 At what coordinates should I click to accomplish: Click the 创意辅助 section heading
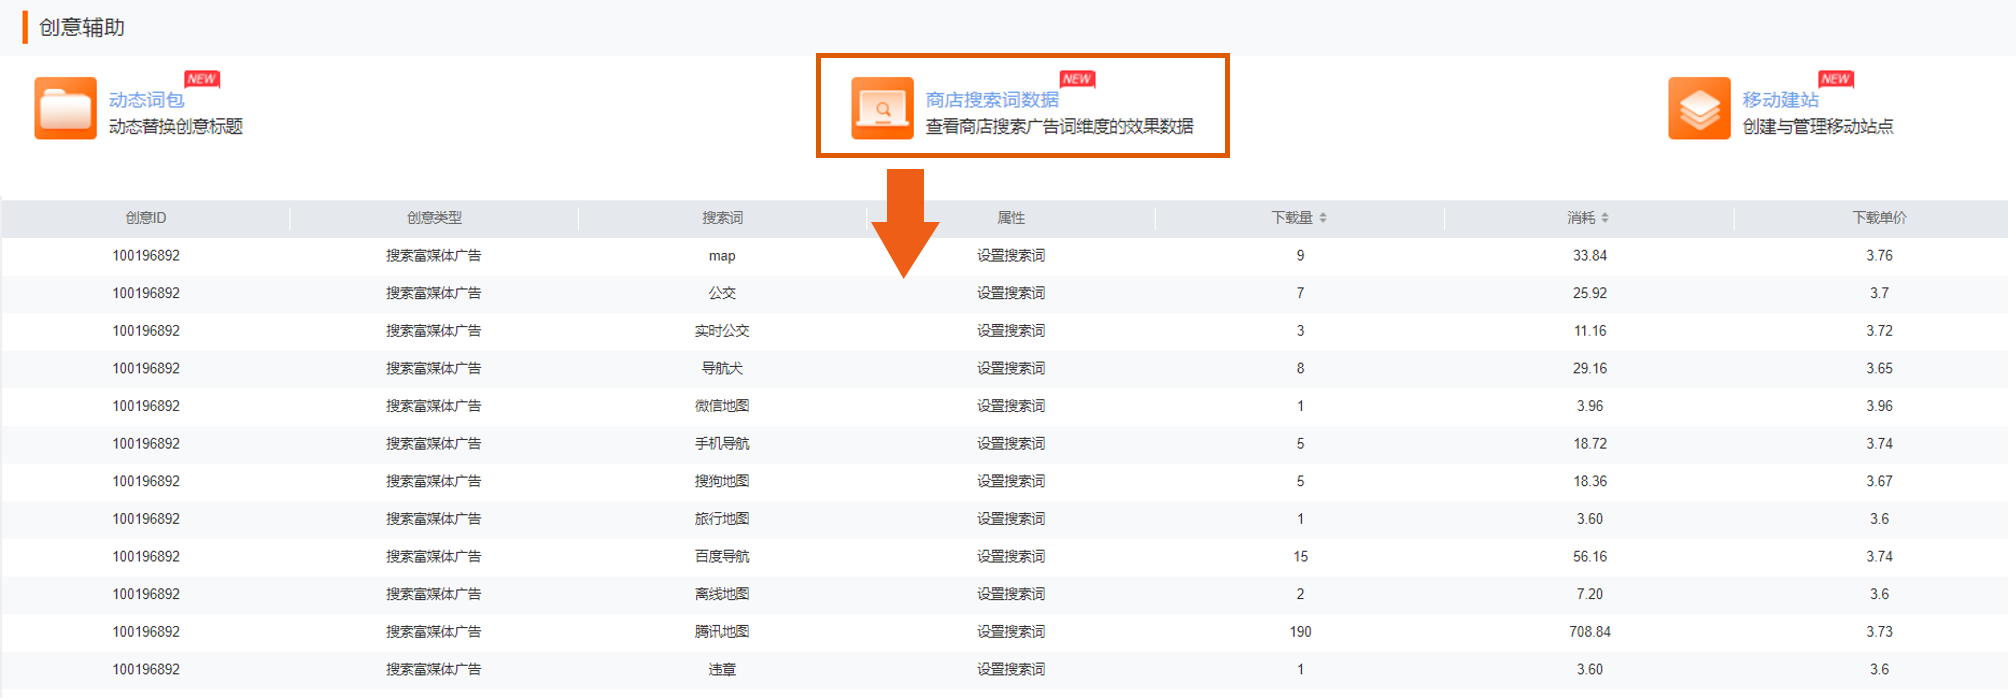pos(82,28)
